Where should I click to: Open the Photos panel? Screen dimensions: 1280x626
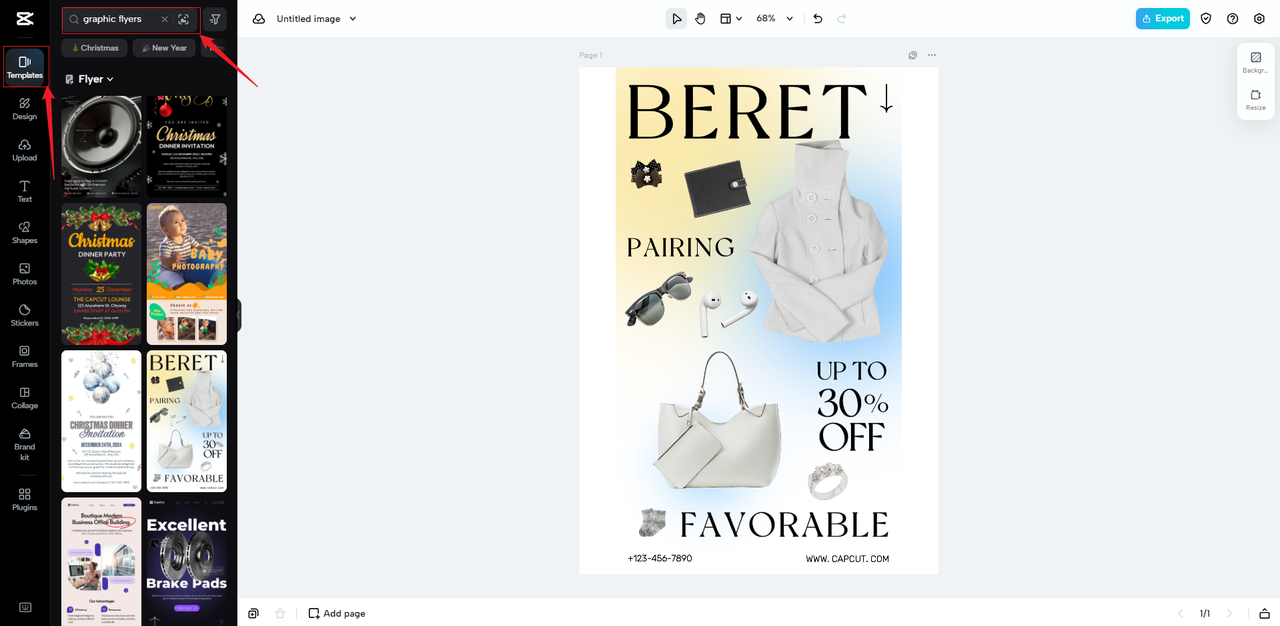(25, 274)
